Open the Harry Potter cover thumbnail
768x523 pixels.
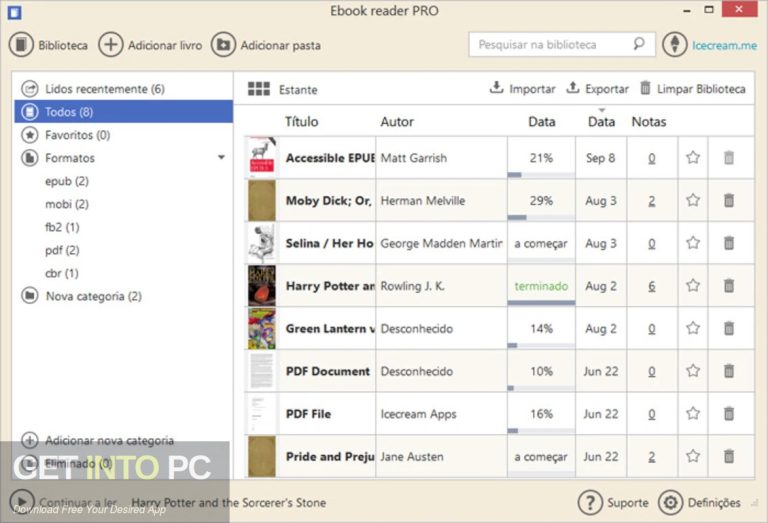point(262,285)
